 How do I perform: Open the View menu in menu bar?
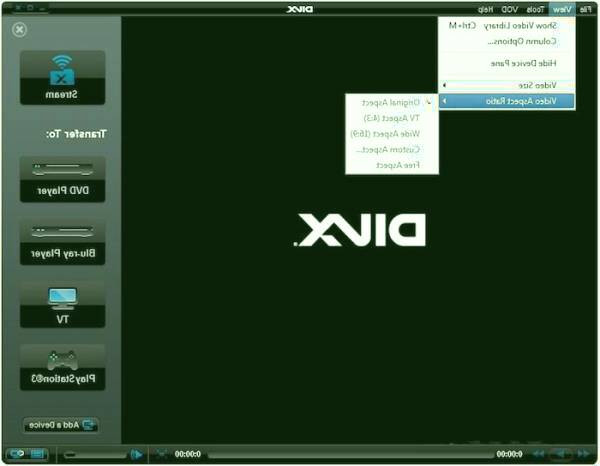coord(562,10)
